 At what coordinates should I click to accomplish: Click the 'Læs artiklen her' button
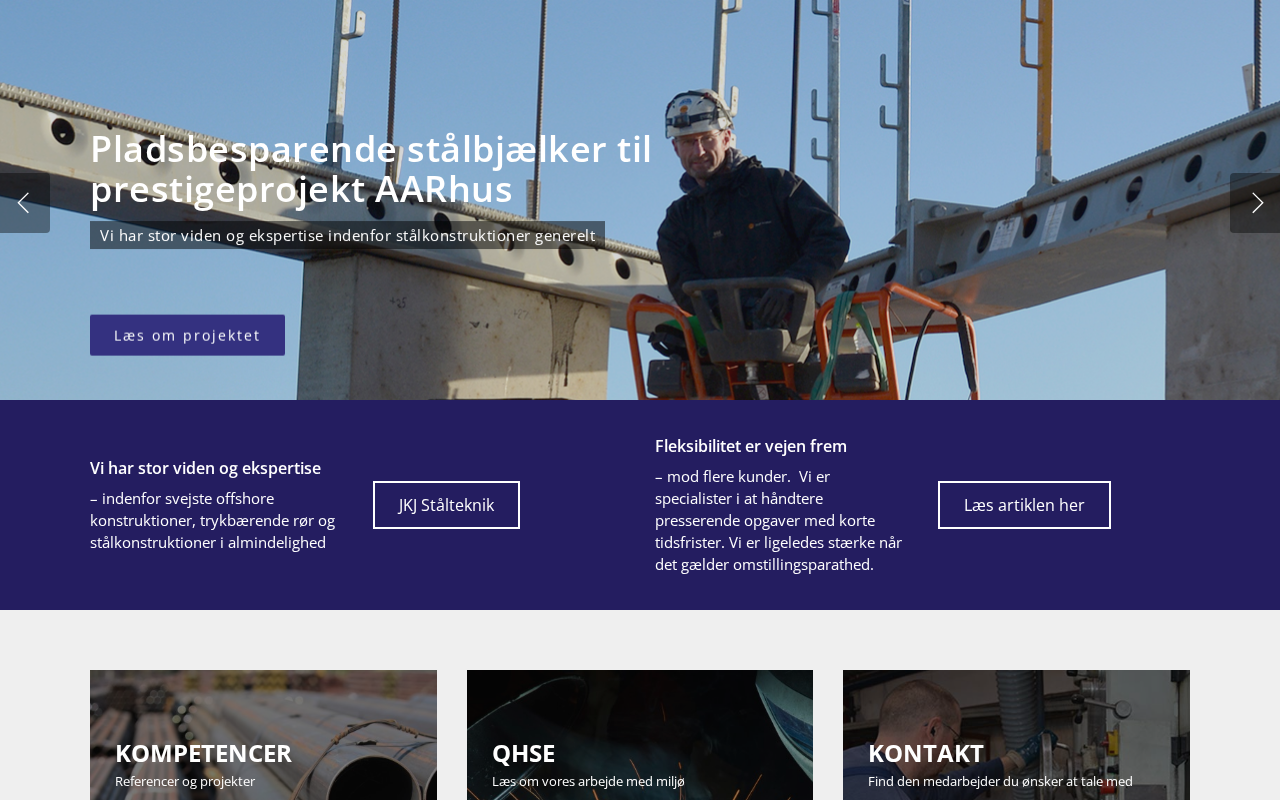[x=1024, y=505]
